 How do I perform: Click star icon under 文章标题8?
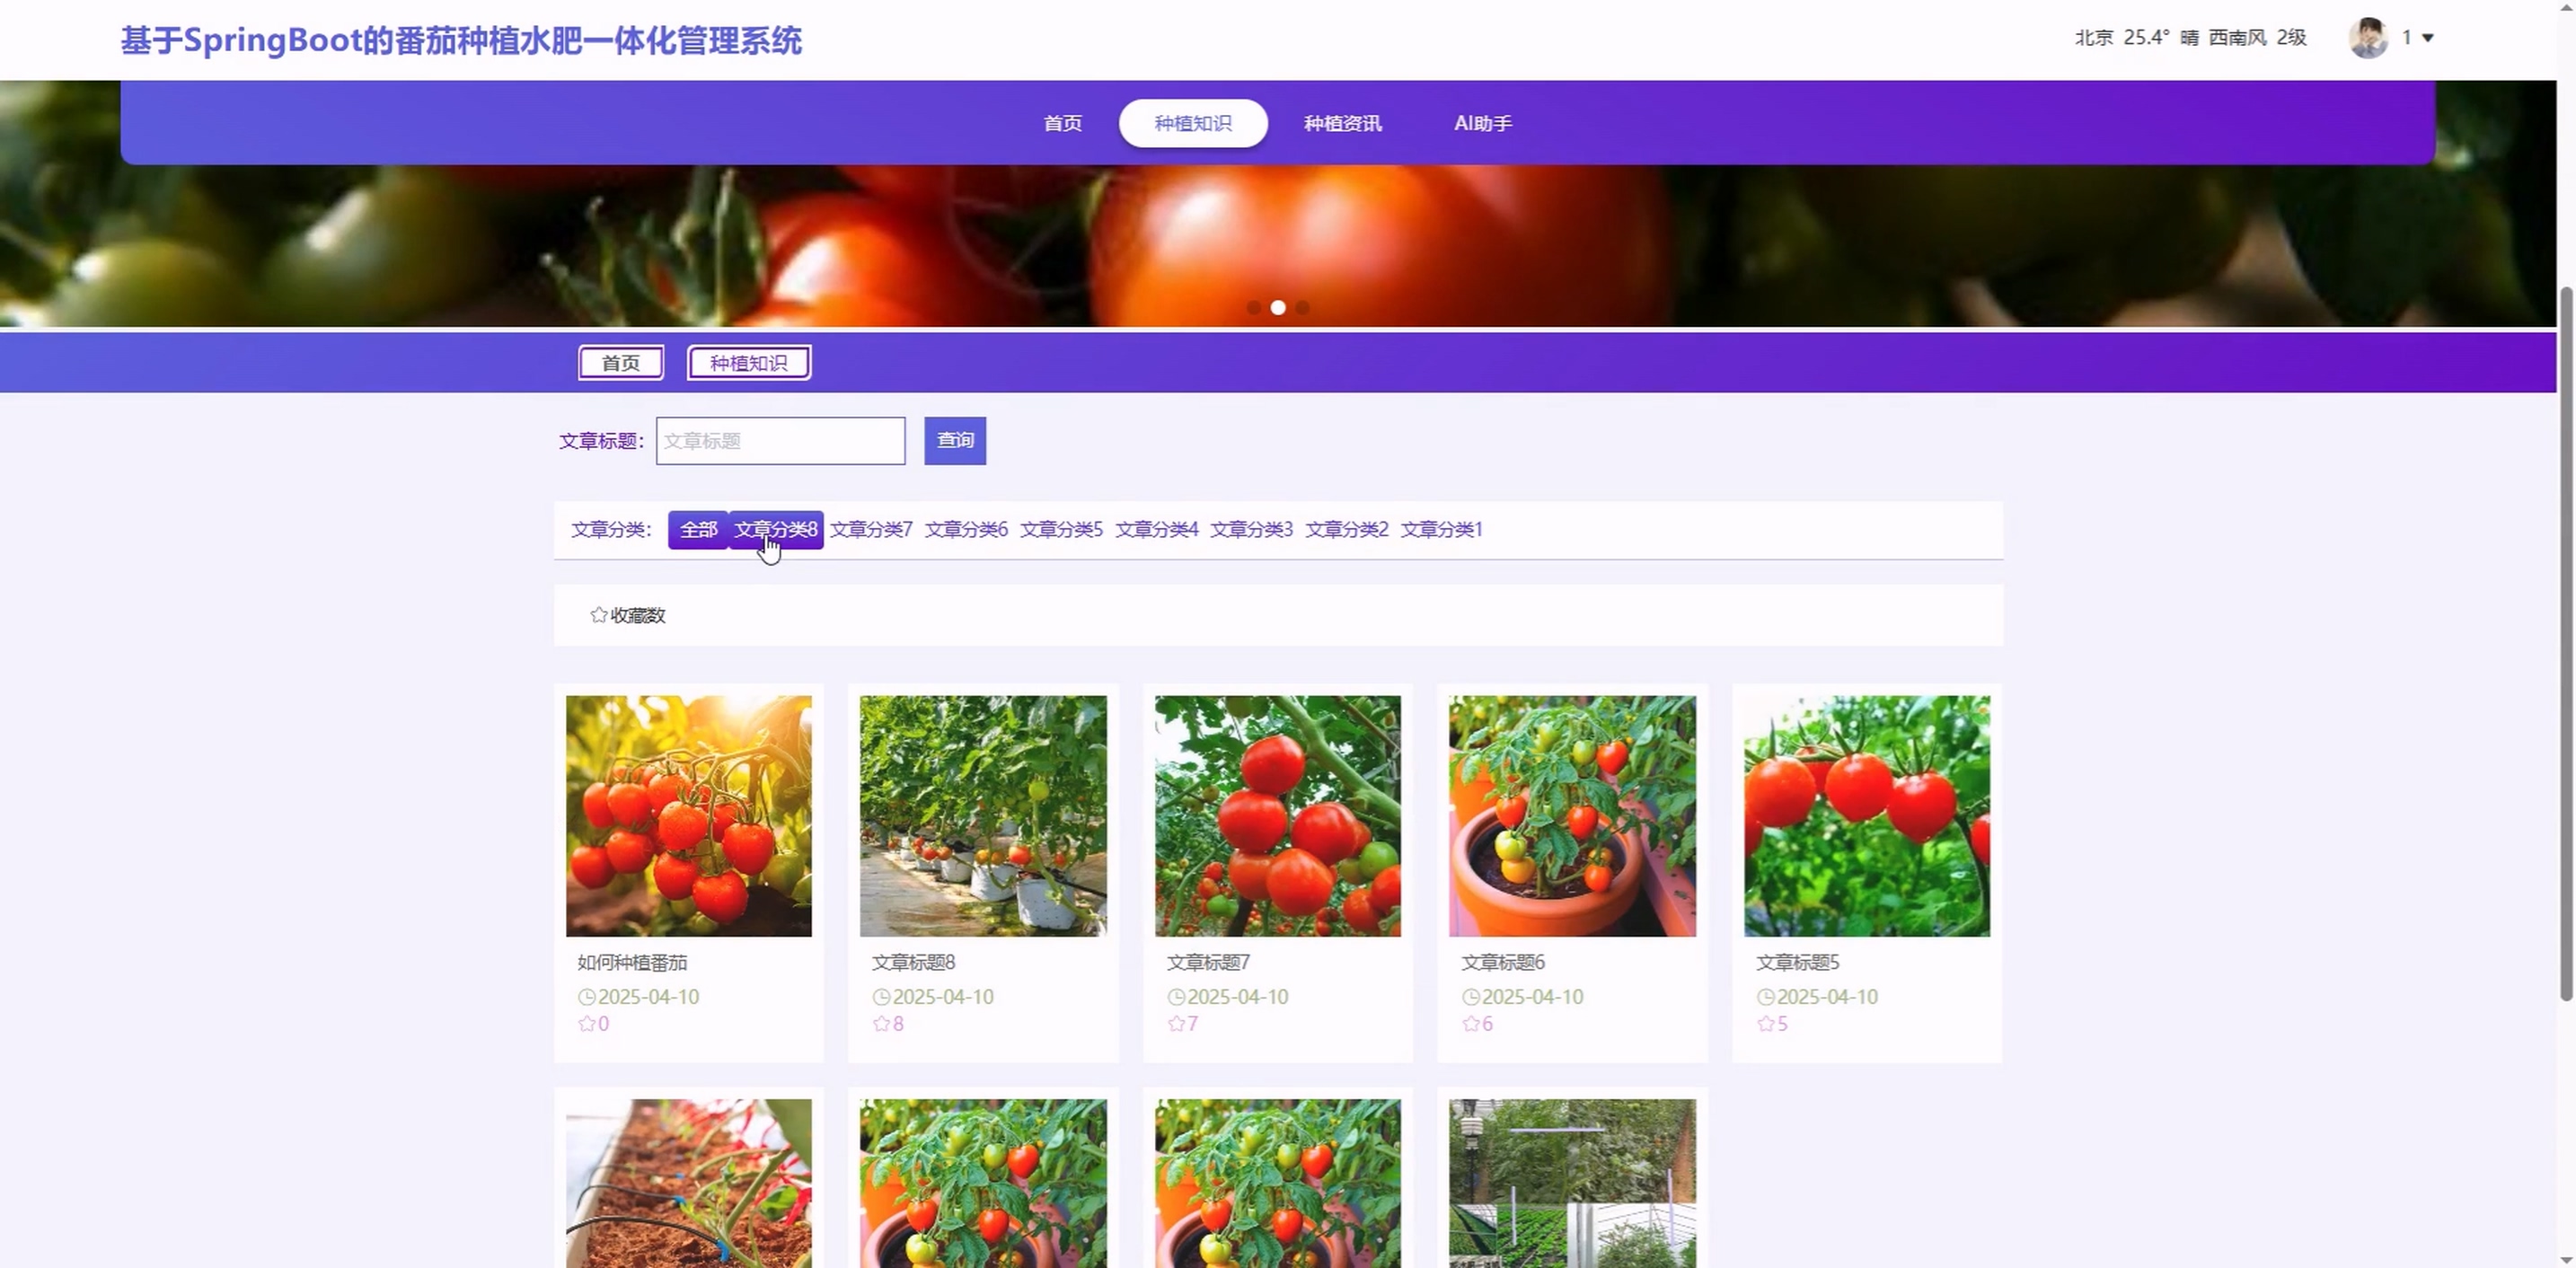point(881,1023)
